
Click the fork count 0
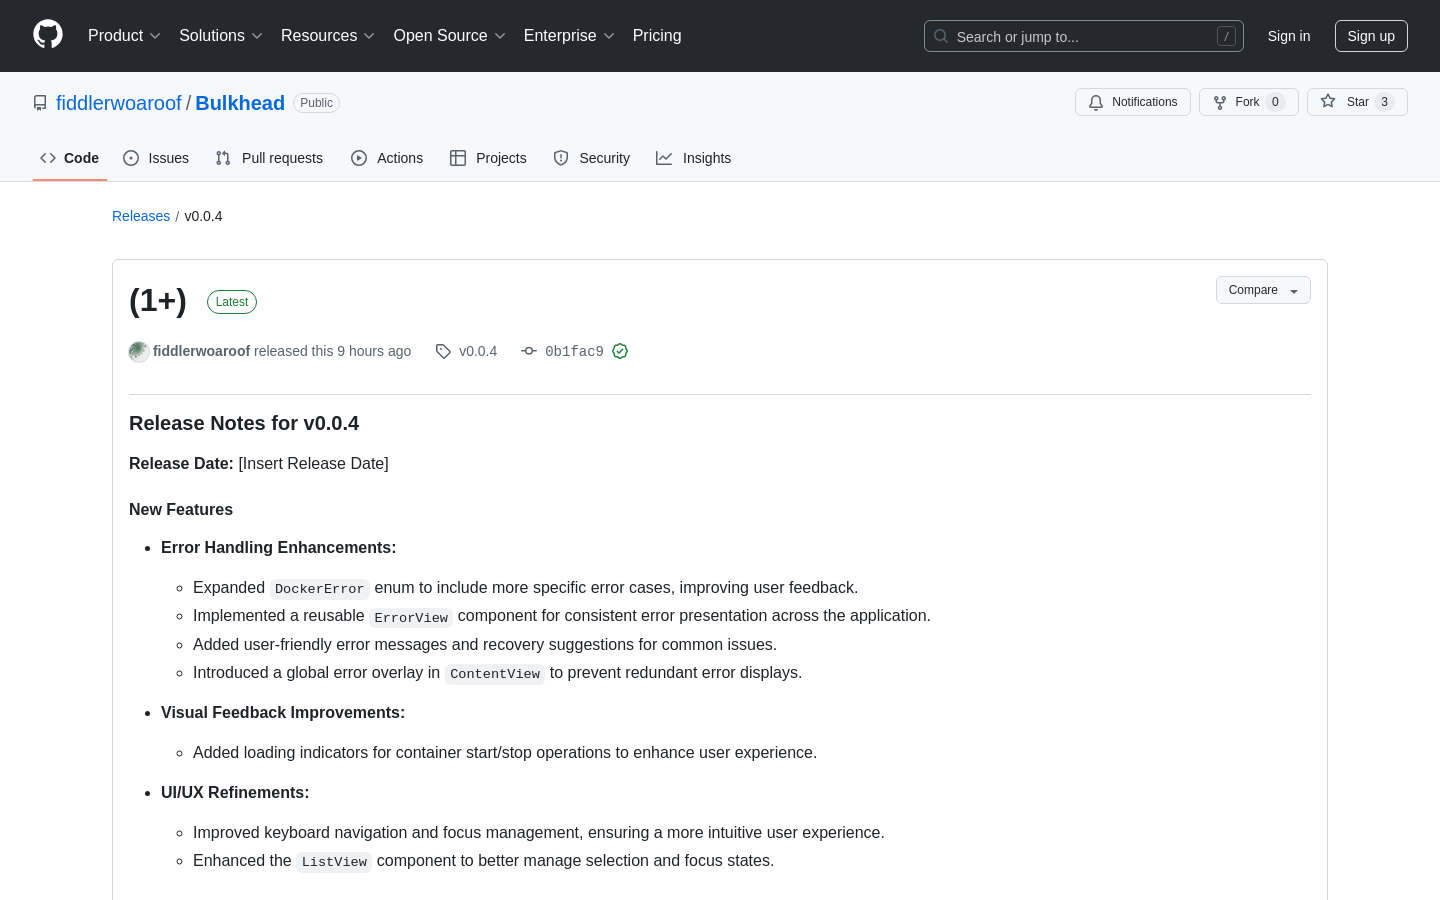(x=1275, y=102)
